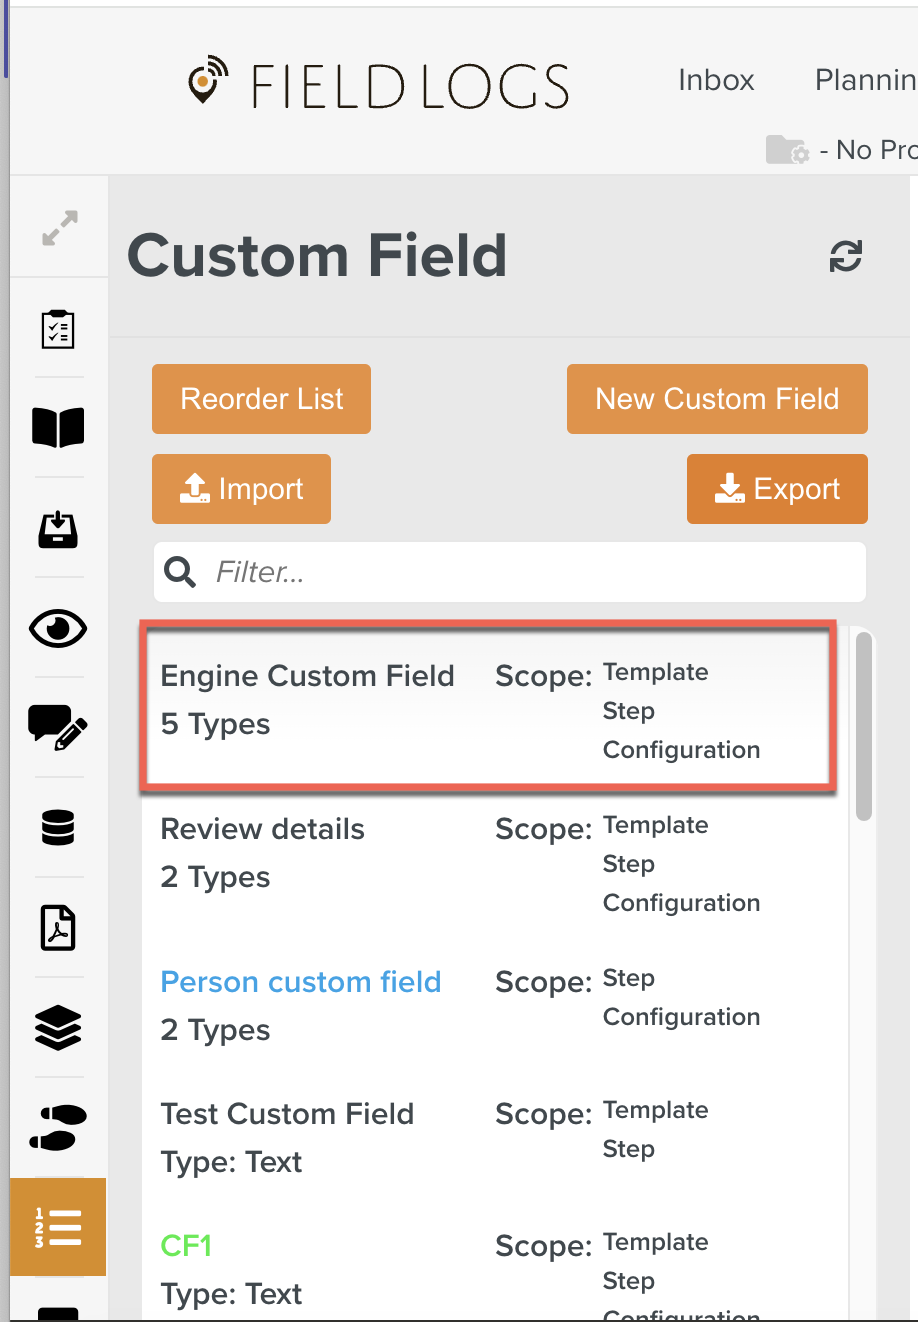
Task: Click the inbox download tray sidebar icon
Action: [x=58, y=528]
